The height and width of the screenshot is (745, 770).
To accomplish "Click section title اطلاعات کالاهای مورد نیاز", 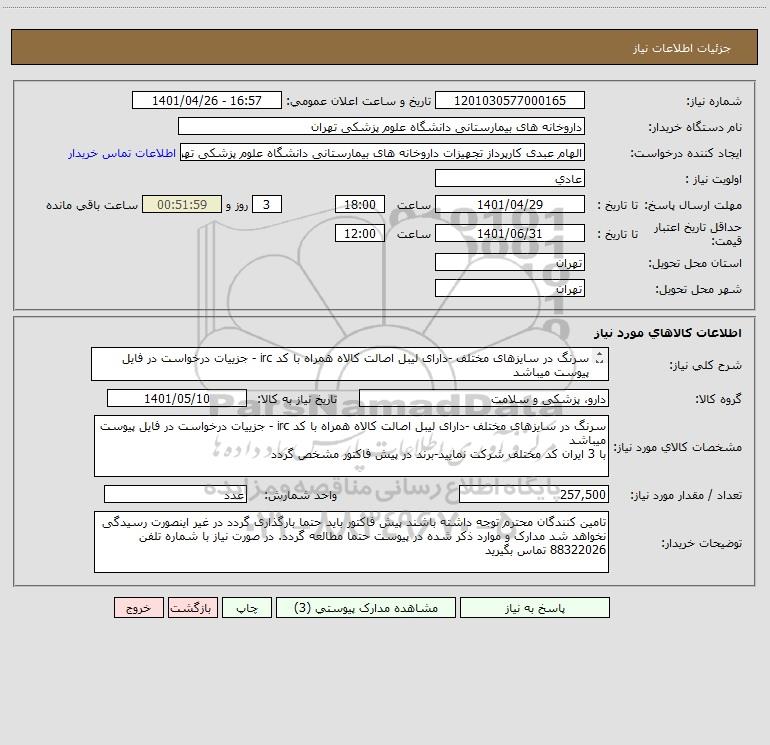I will coord(667,333).
